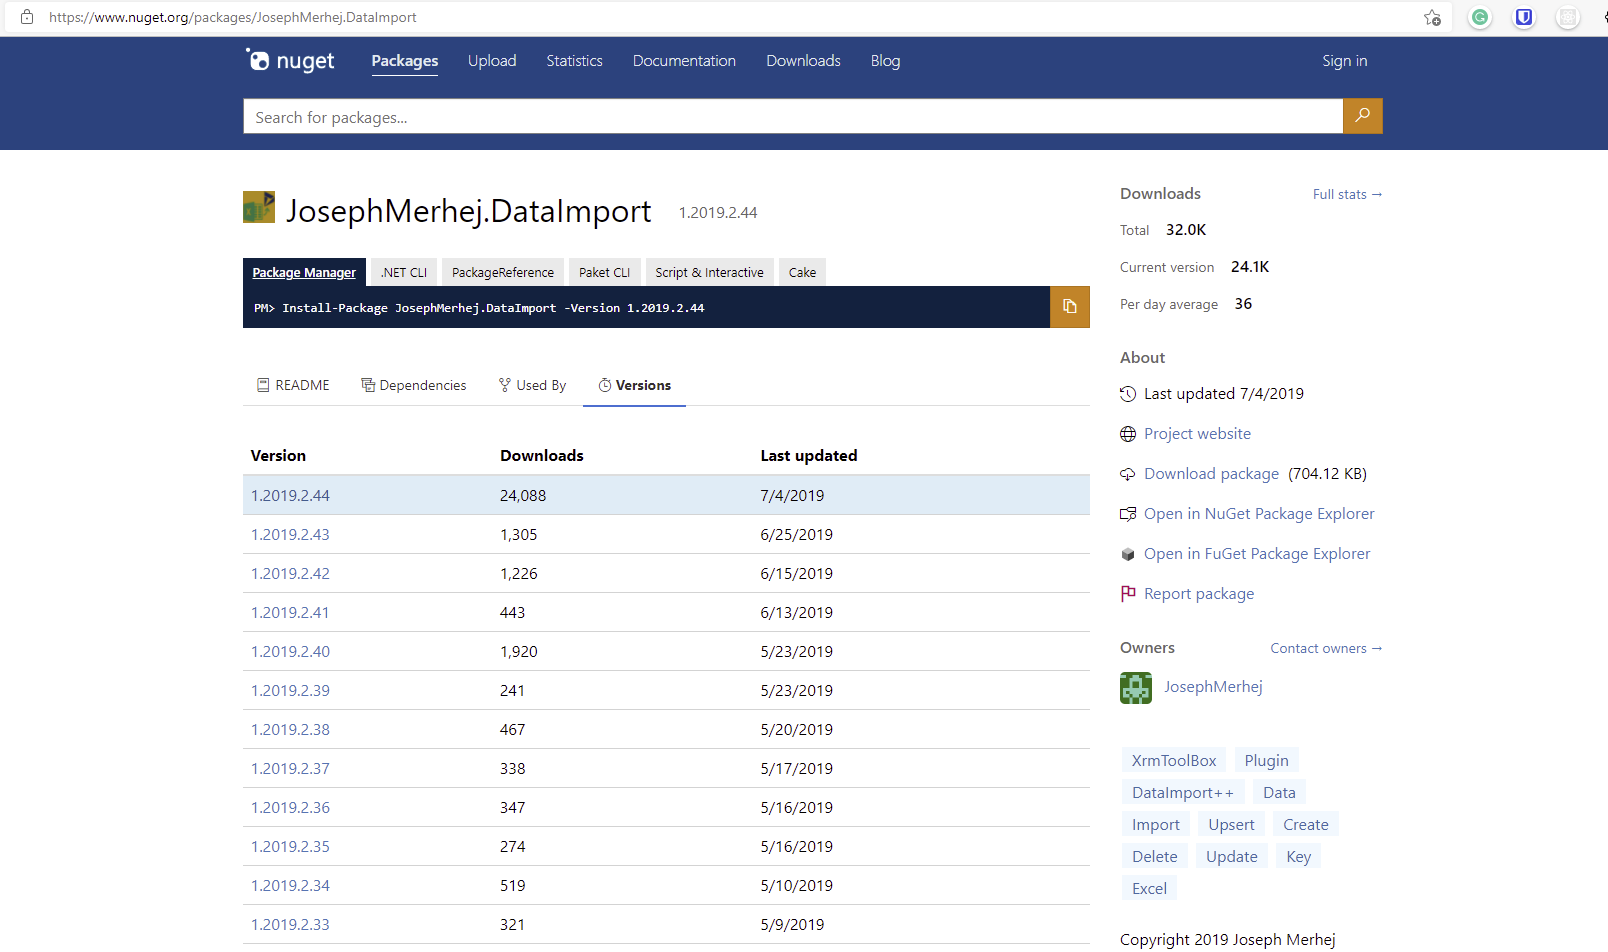1608x952 pixels.
Task: Copy the Install-Package command to clipboard
Action: click(1069, 307)
